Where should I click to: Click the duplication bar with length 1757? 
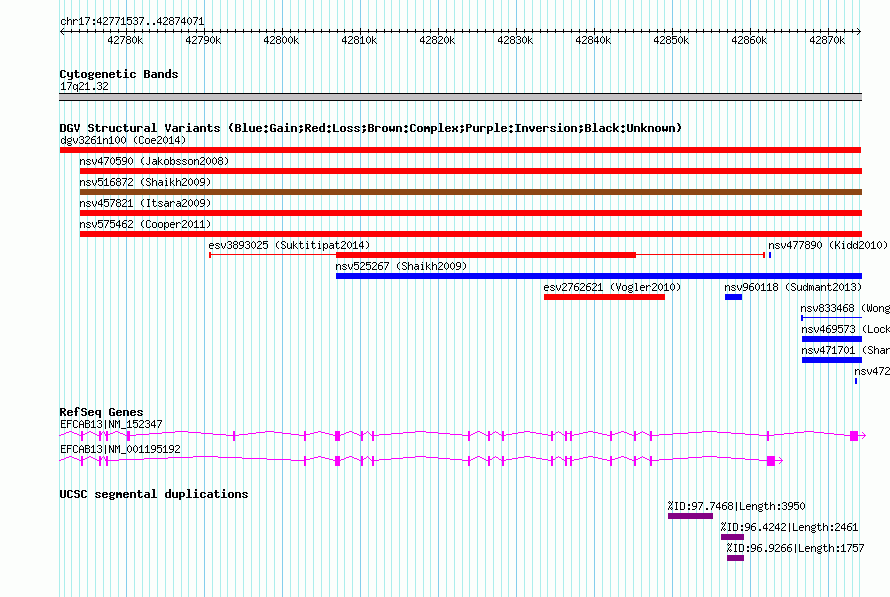735,558
